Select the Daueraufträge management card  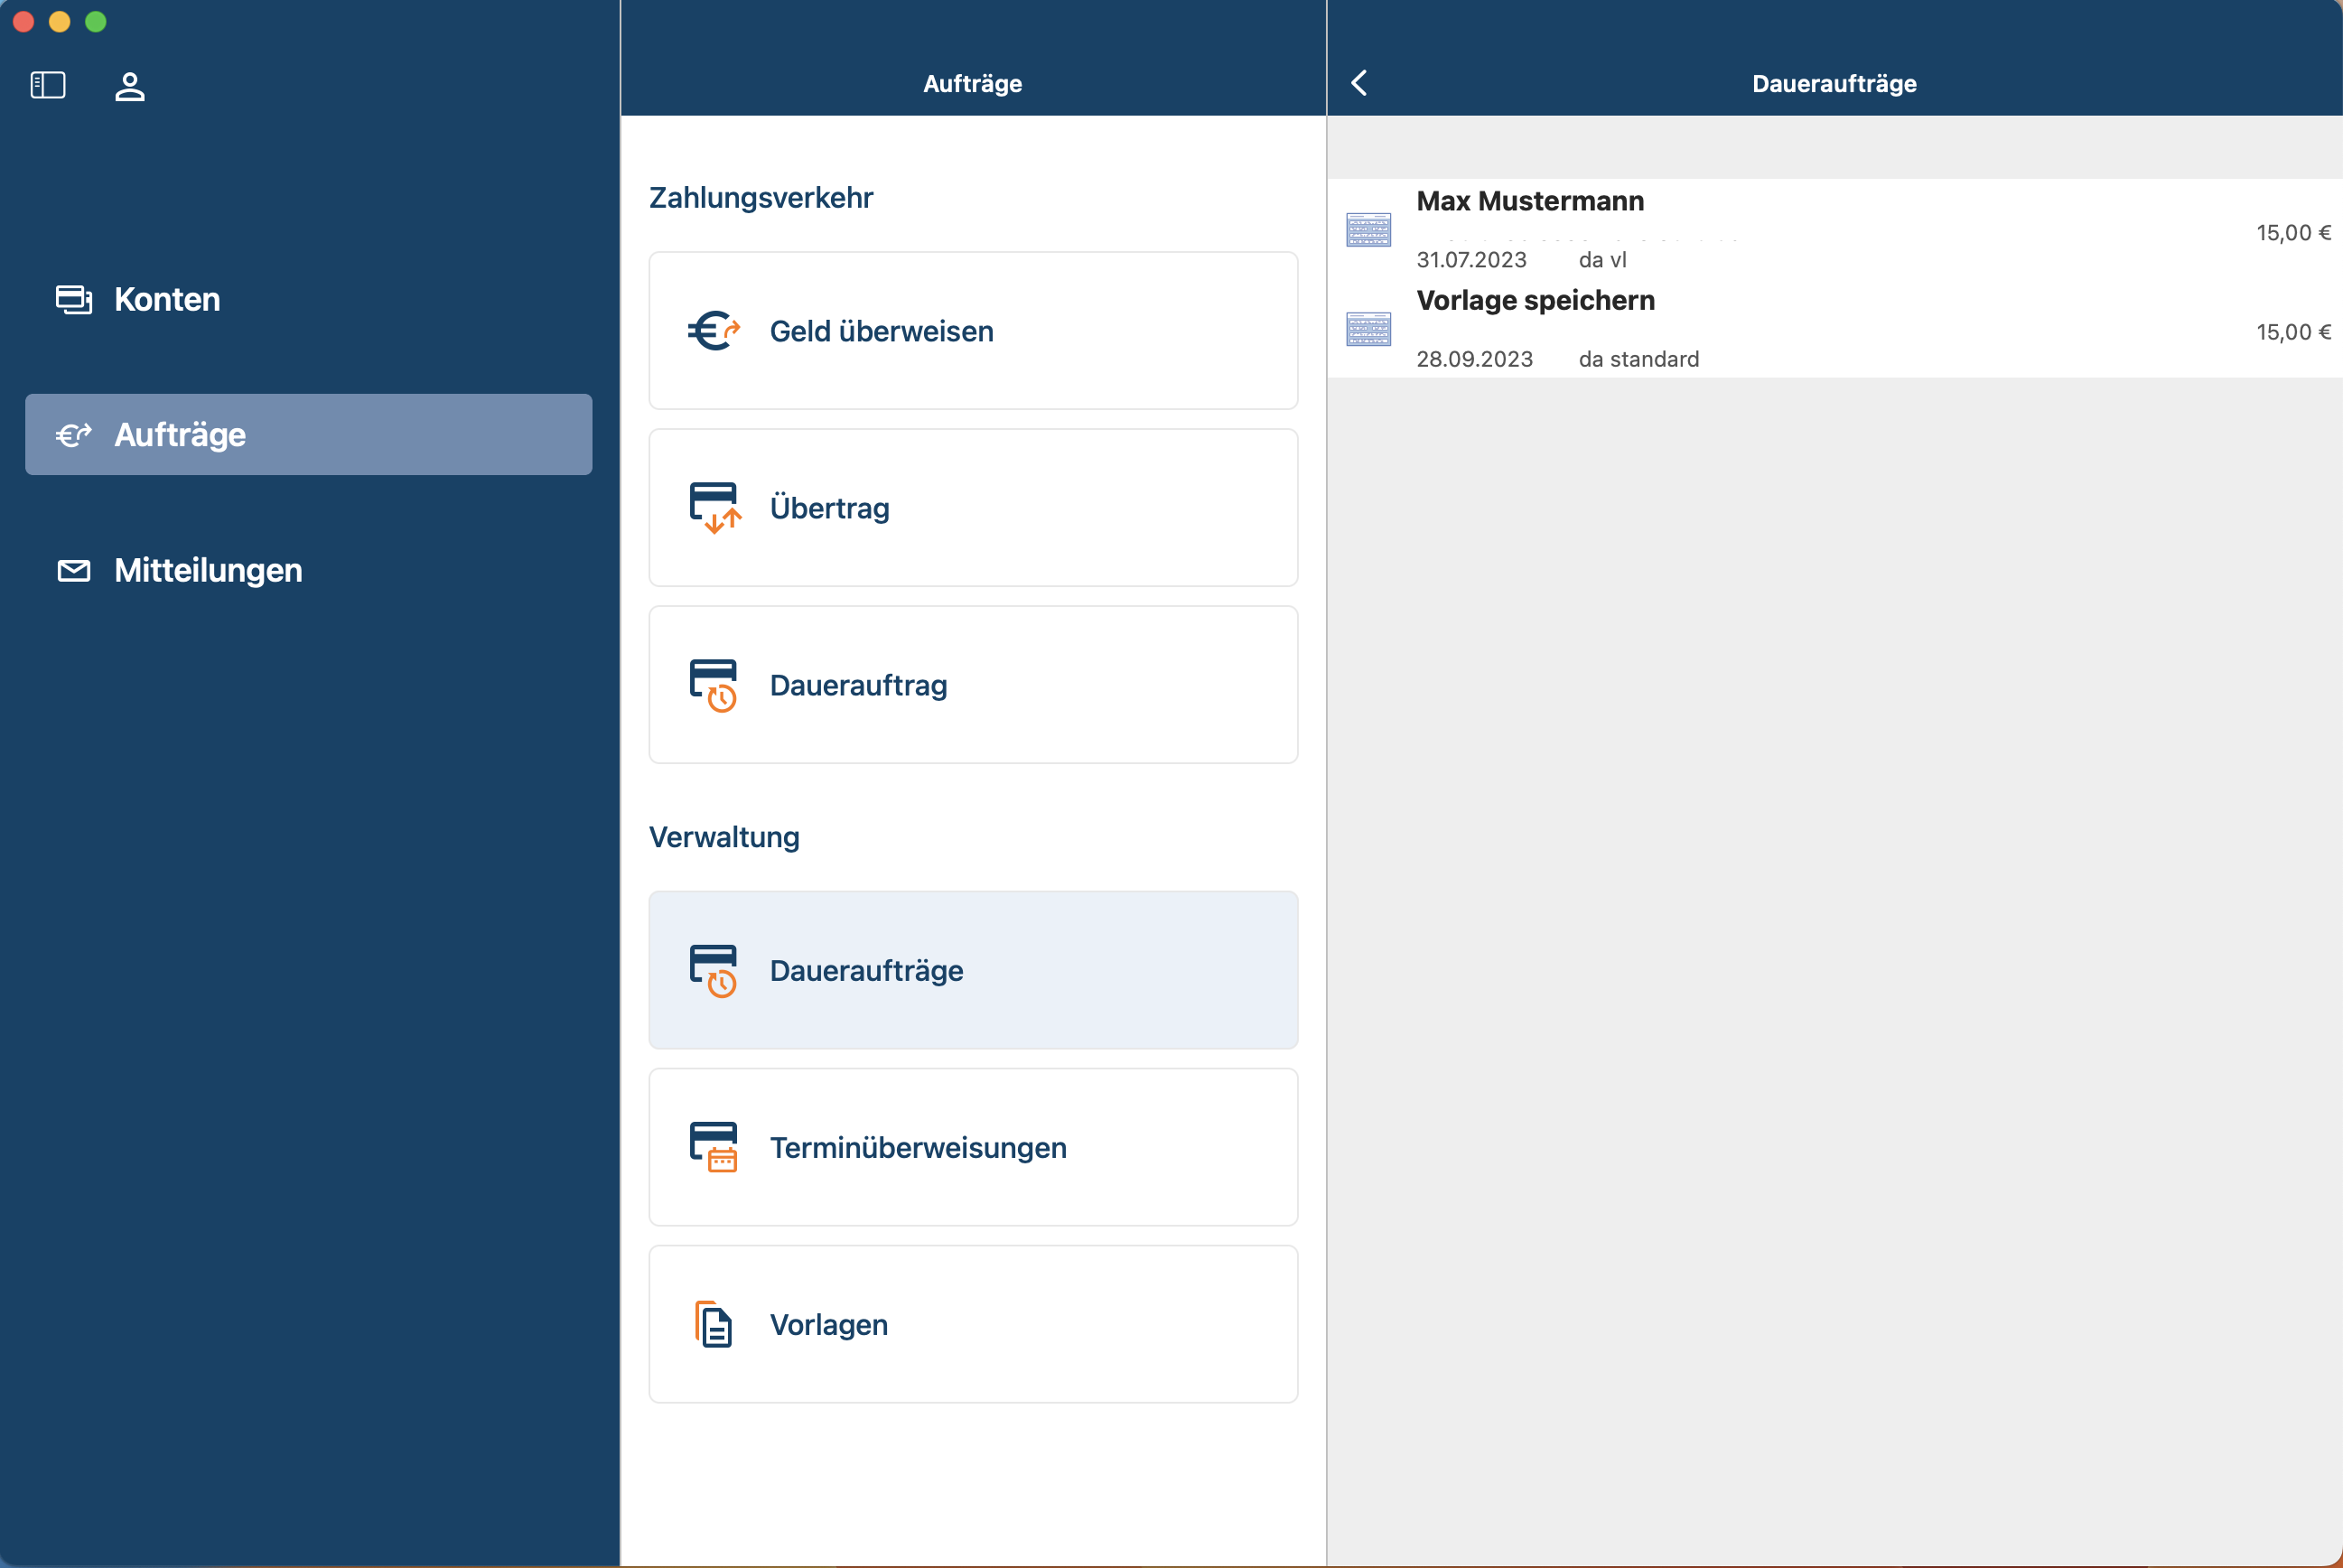tap(973, 970)
